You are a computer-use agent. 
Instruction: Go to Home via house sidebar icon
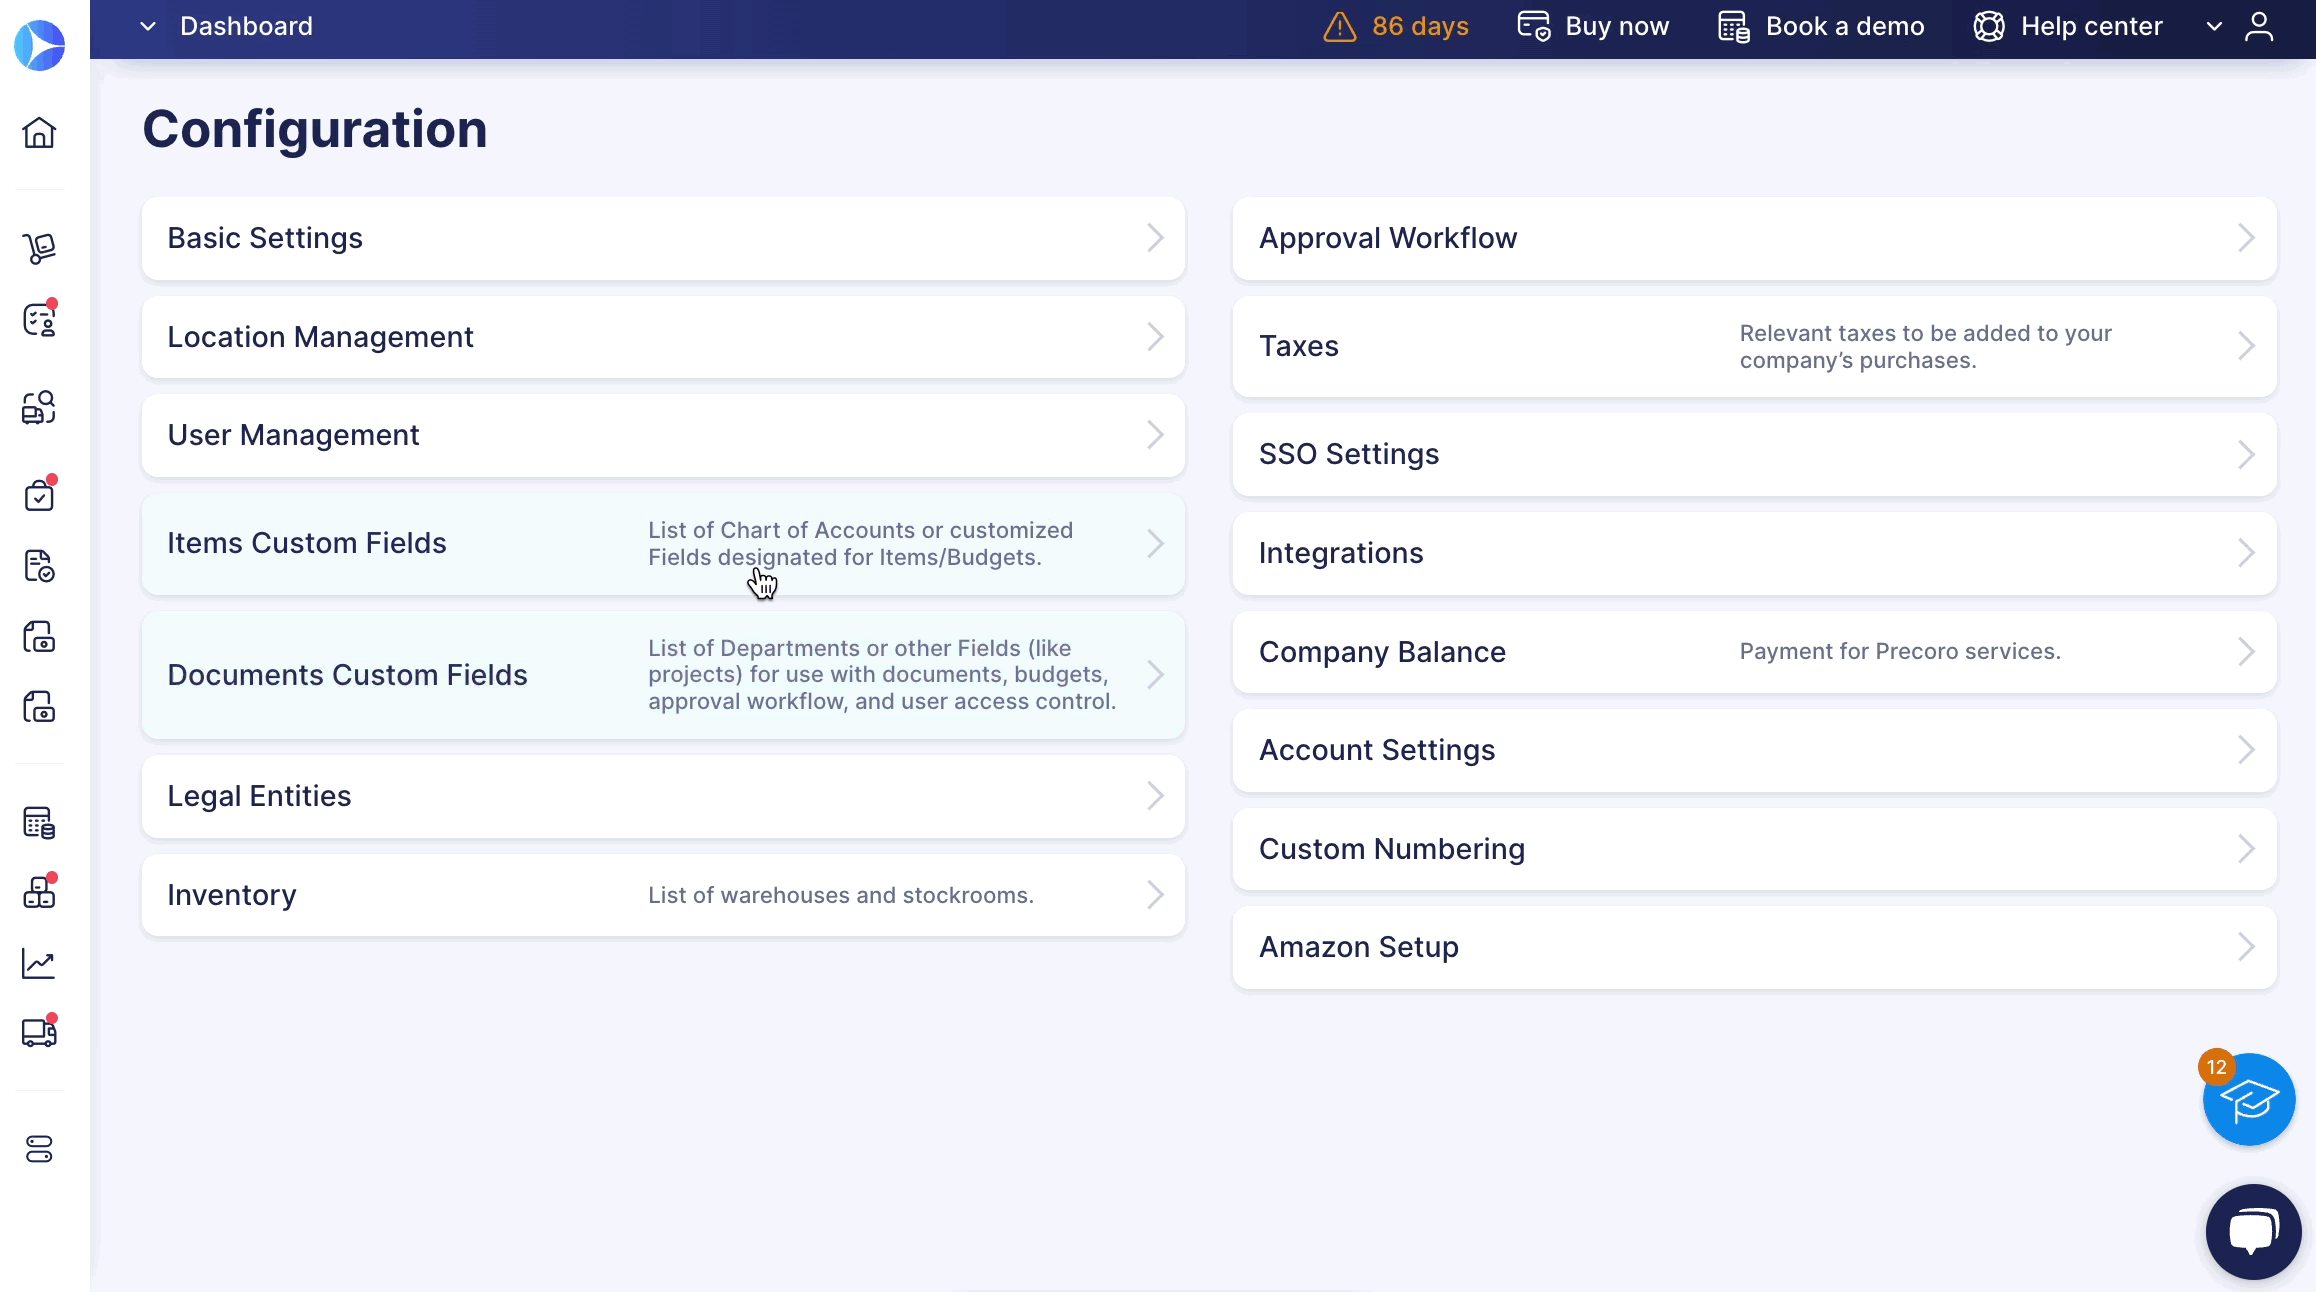click(x=39, y=132)
